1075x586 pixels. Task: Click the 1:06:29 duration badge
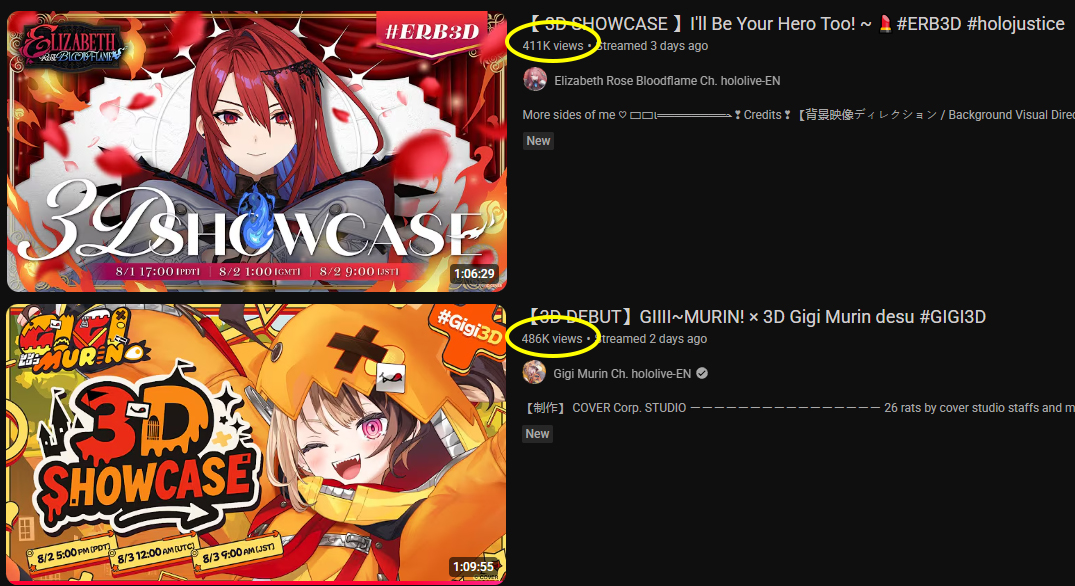tap(474, 273)
